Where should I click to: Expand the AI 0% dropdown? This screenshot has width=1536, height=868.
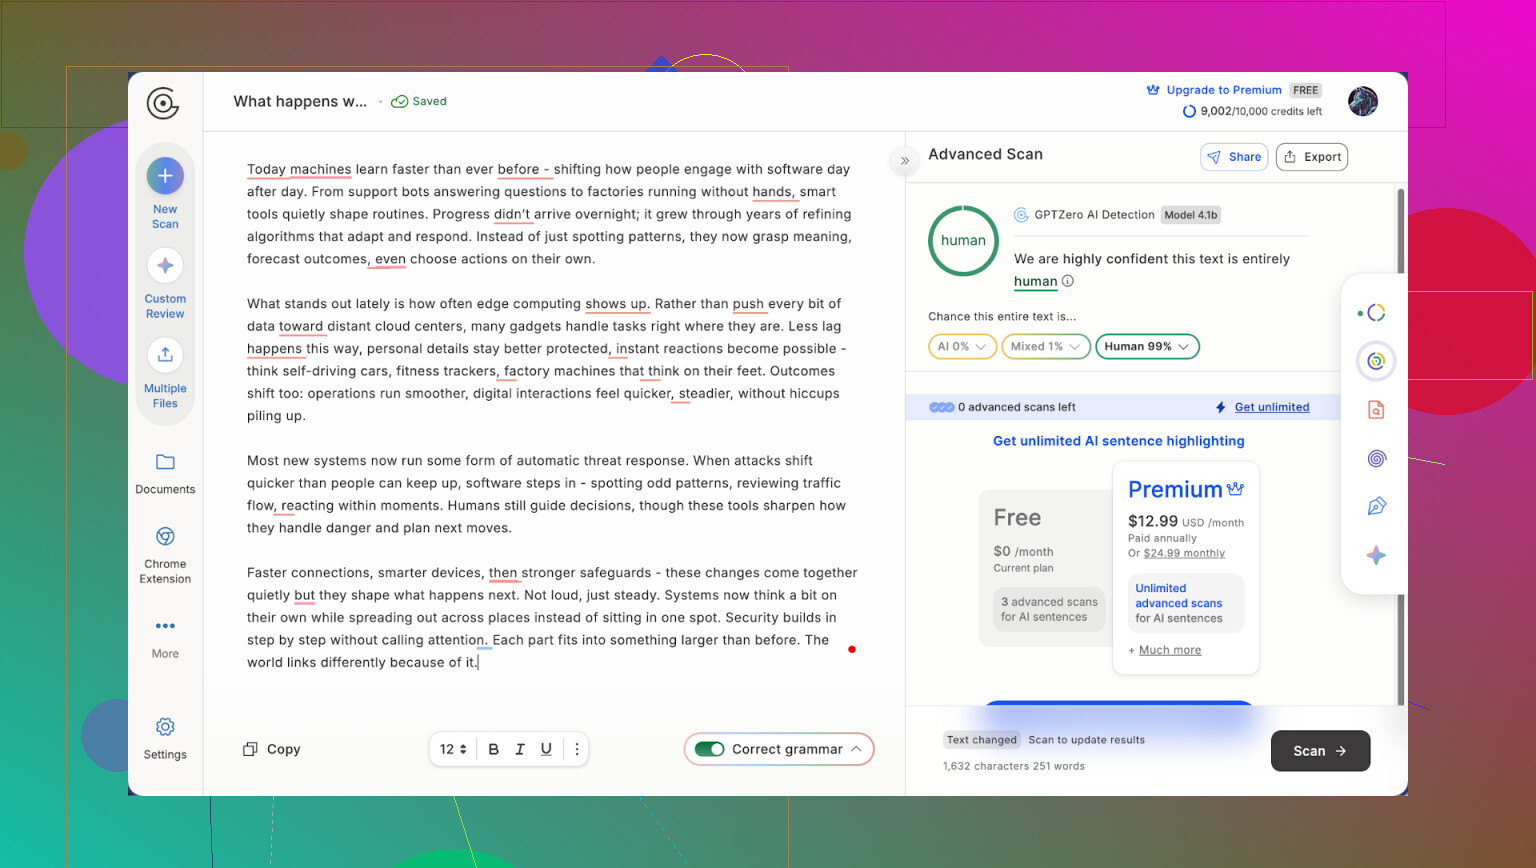pos(962,346)
